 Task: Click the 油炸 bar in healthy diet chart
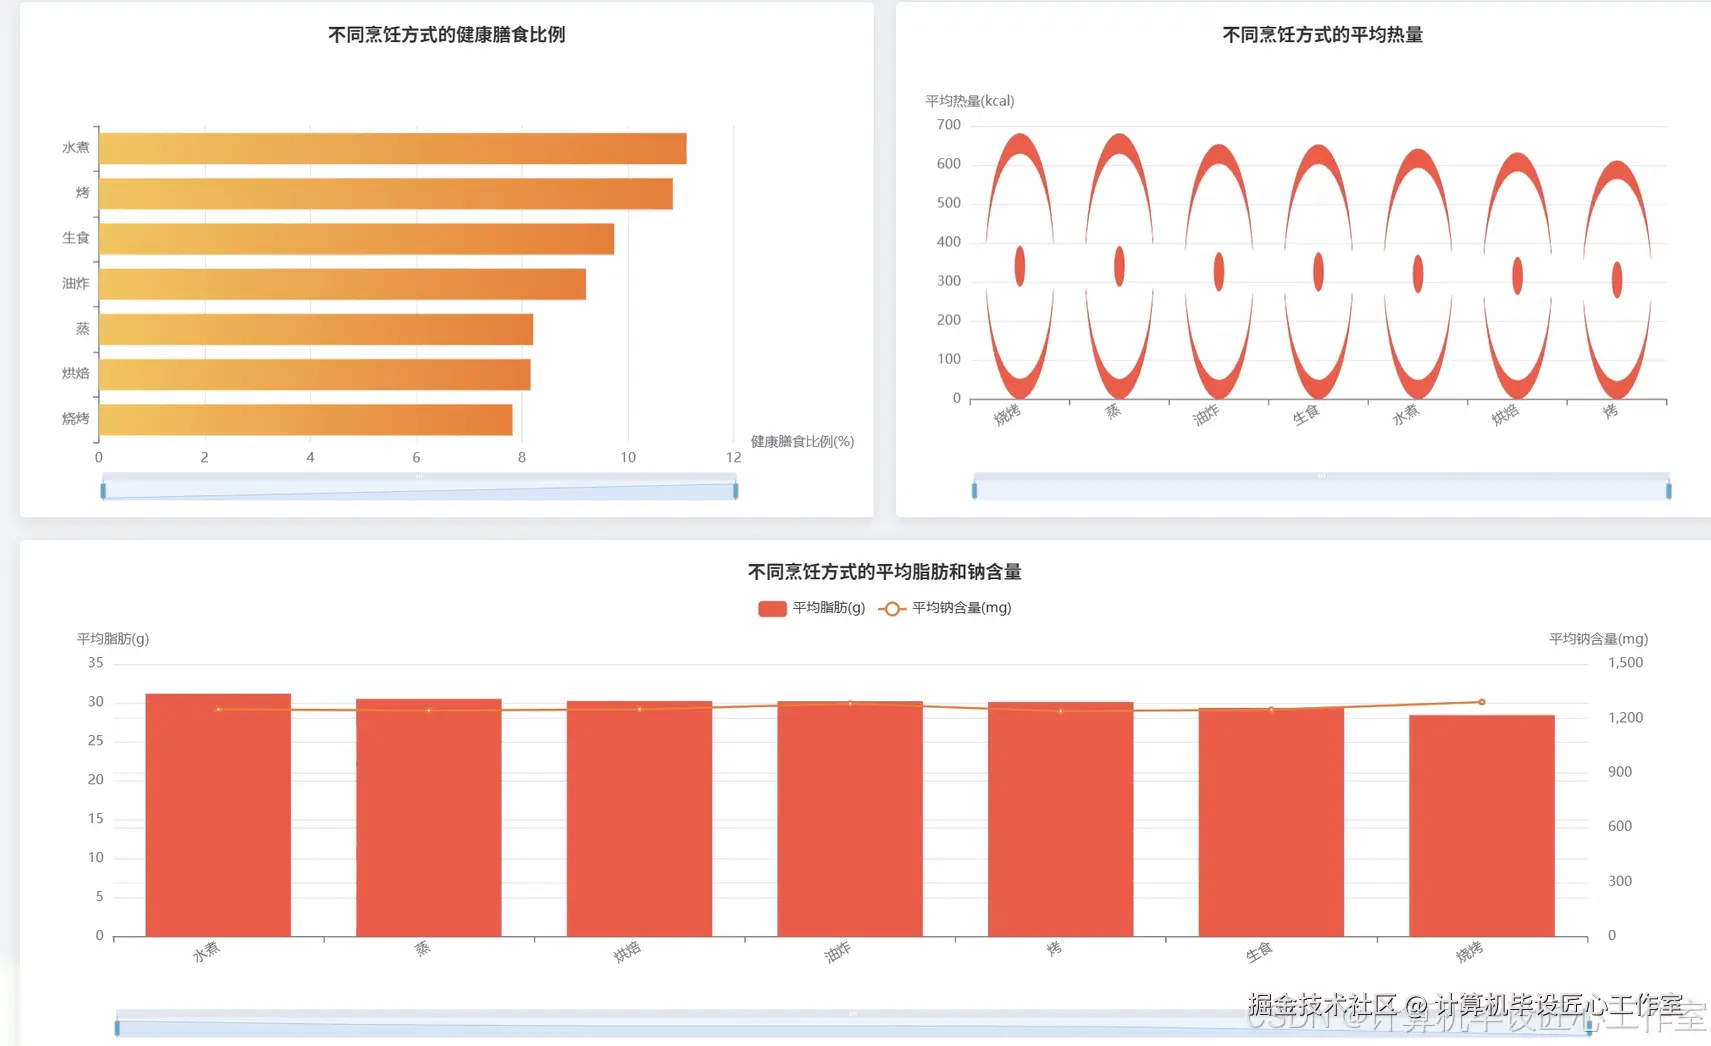(343, 284)
